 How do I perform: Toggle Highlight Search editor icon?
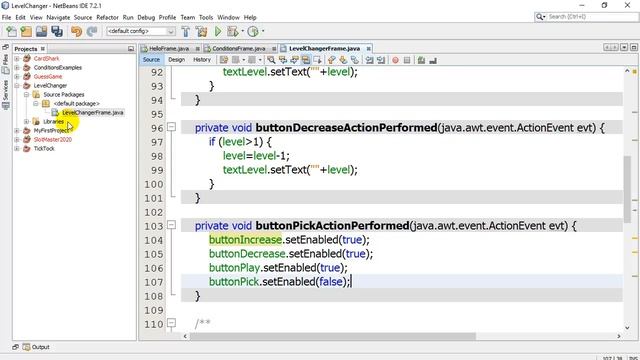306,60
